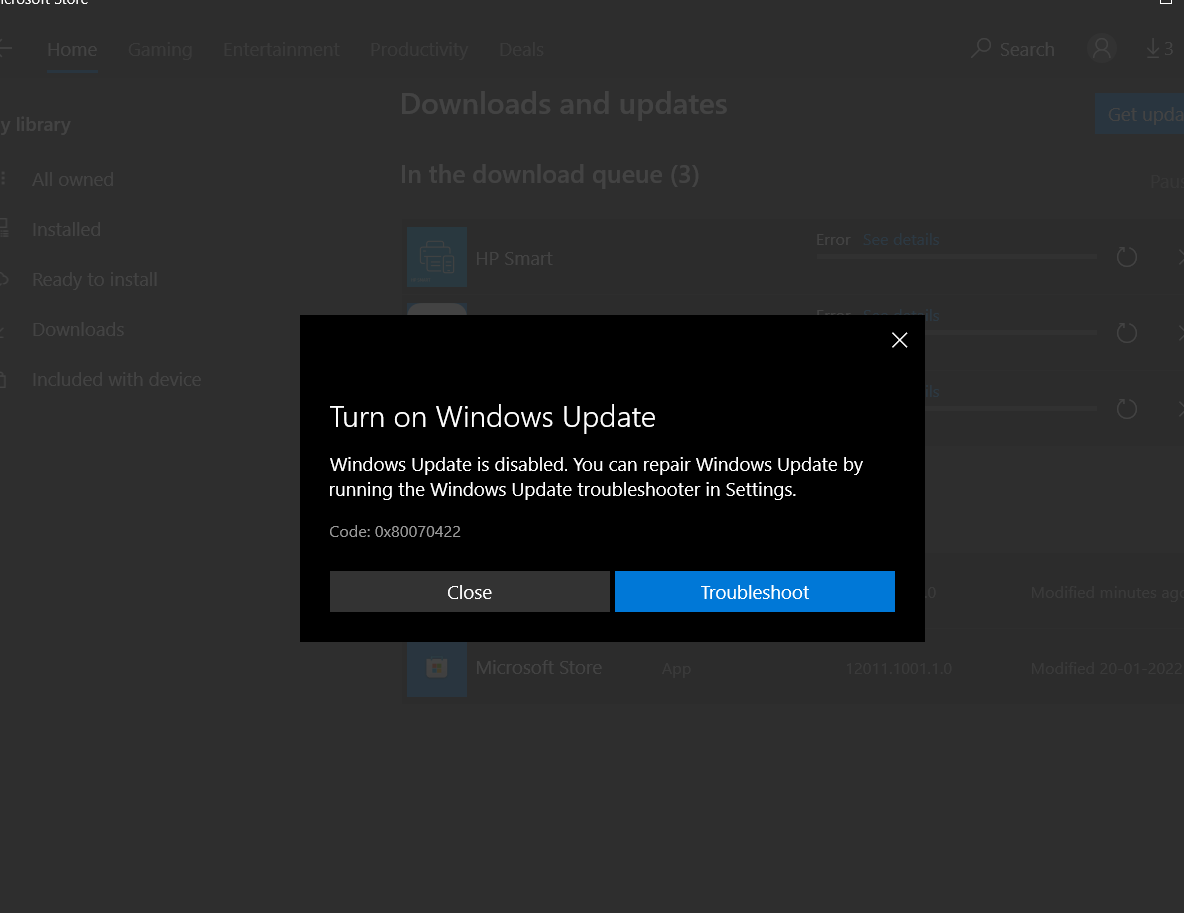This screenshot has width=1184, height=913.
Task: Switch to the Entertainment tab
Action: [281, 49]
